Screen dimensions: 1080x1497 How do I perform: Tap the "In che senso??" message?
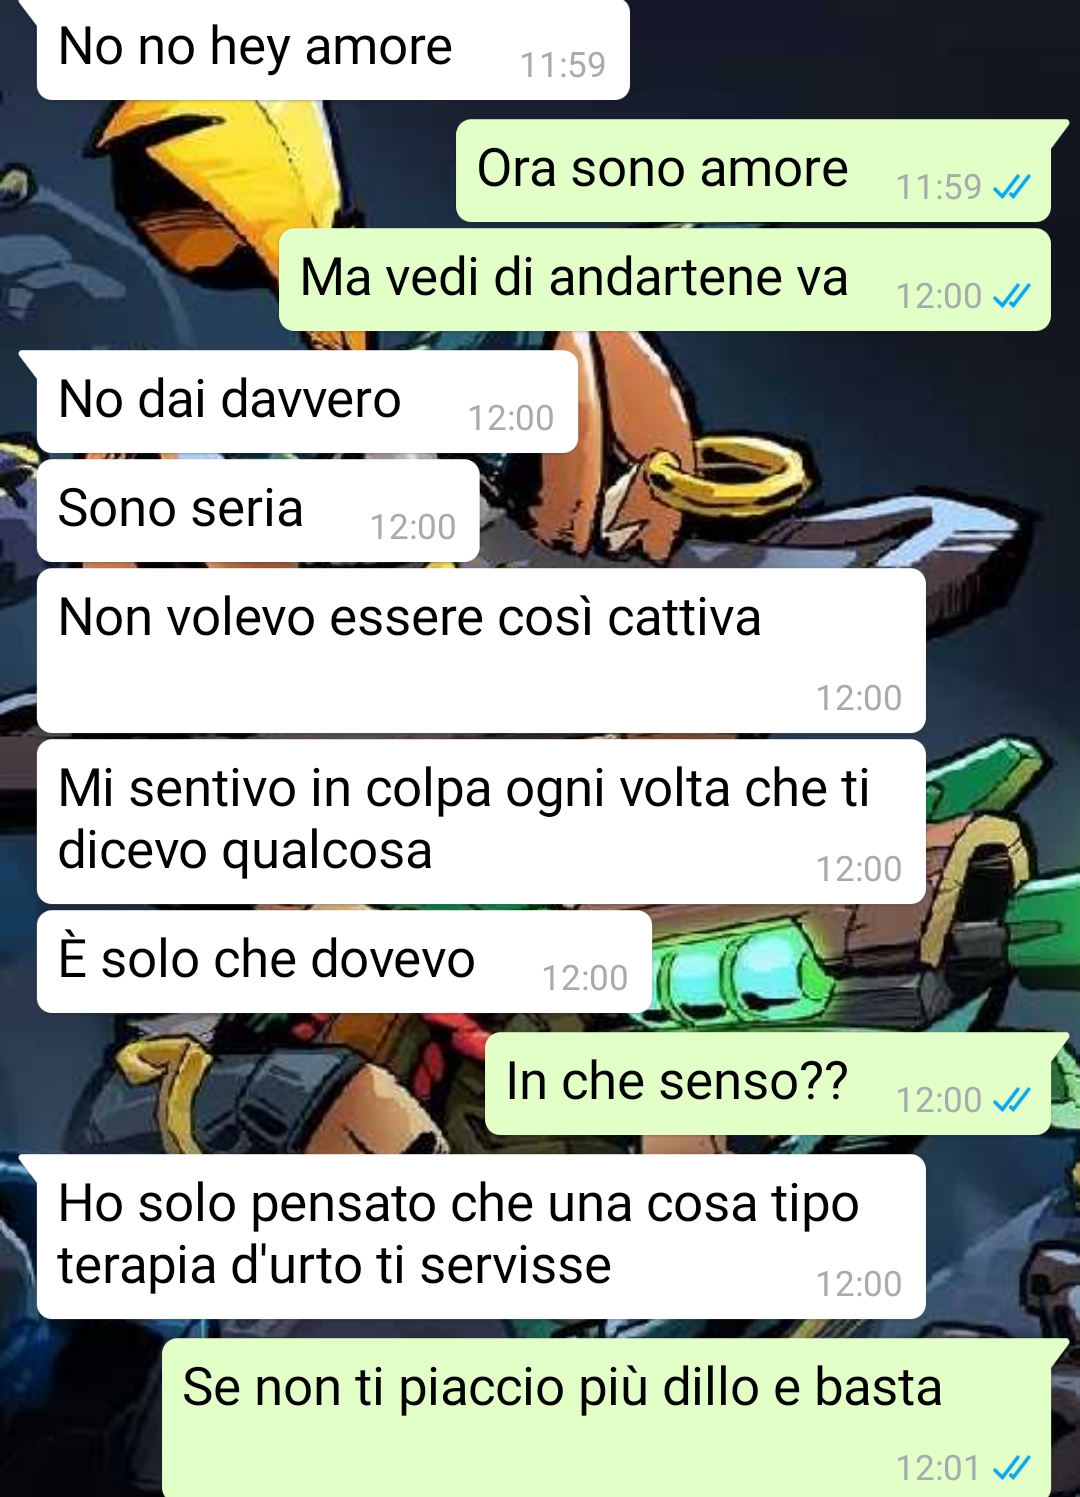(768, 1084)
